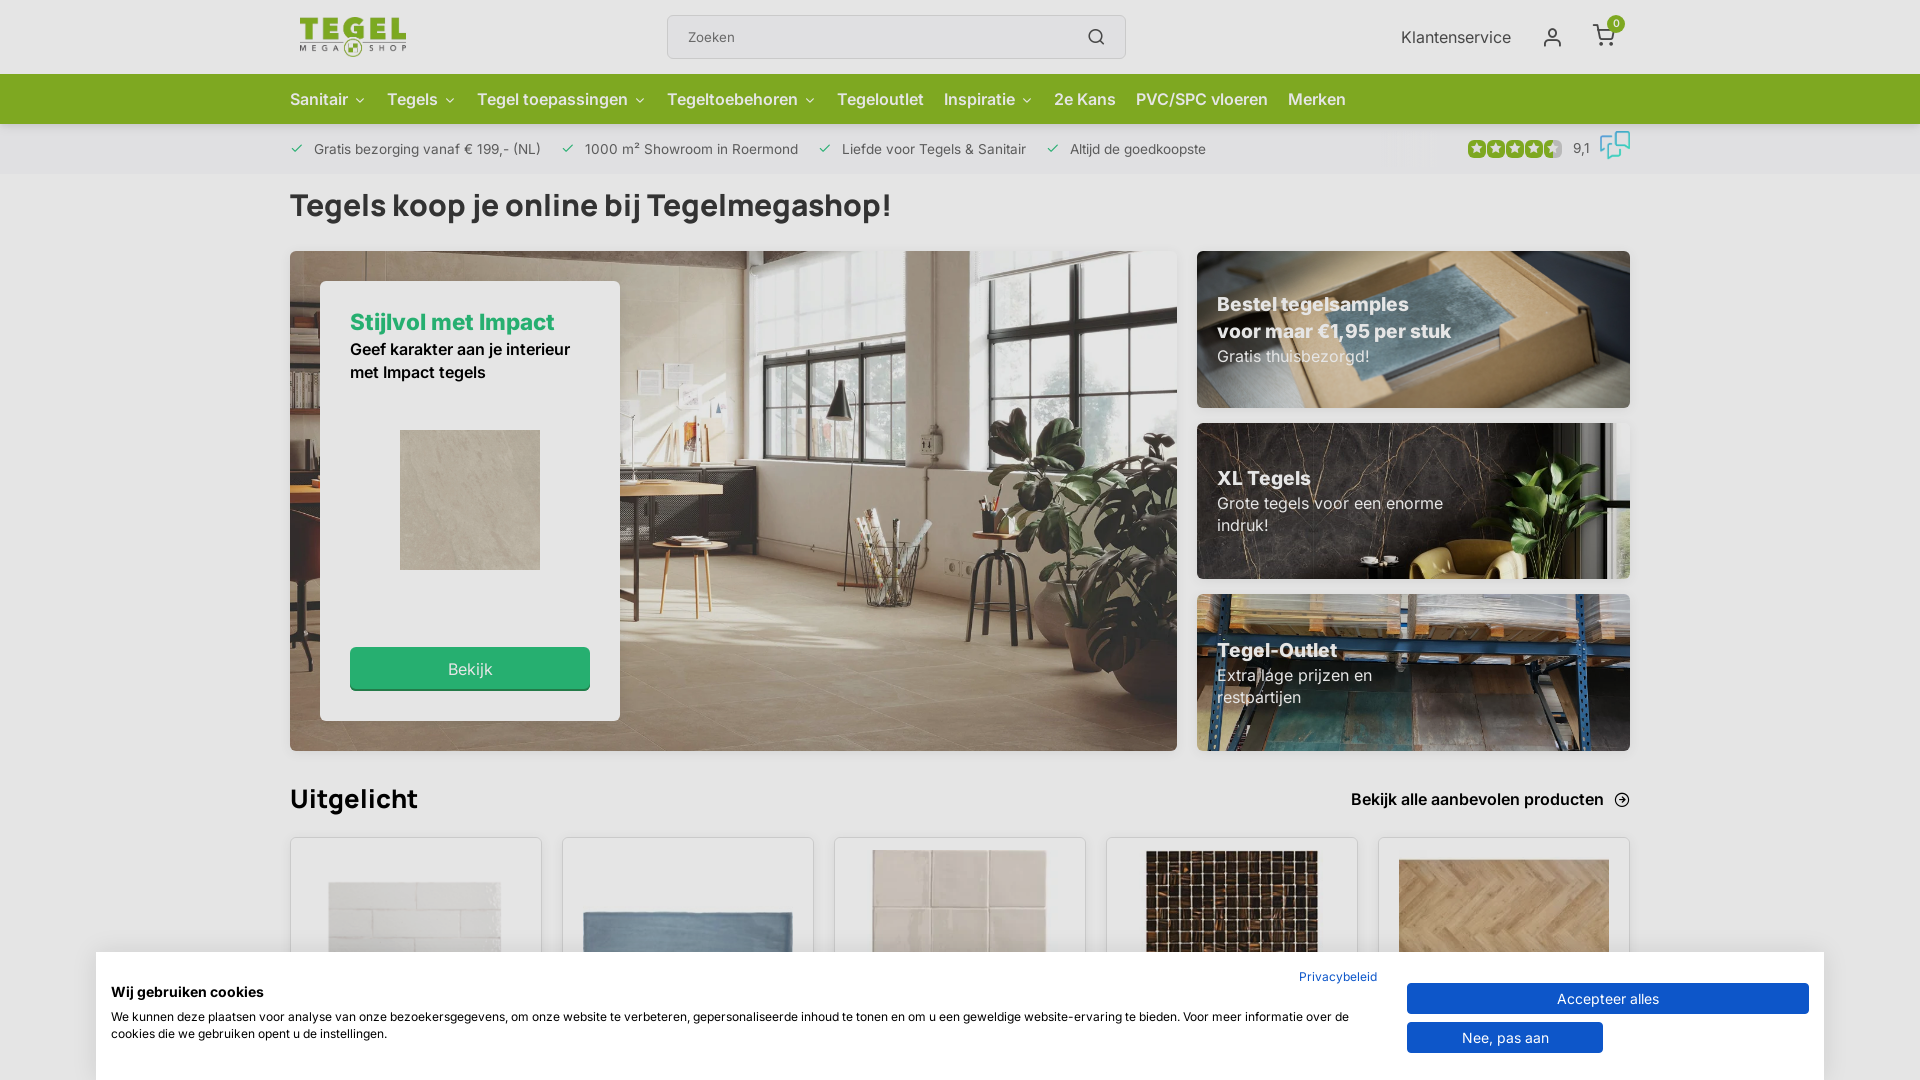Click Altijd de goedkoopste text
The height and width of the screenshot is (1080, 1920).
point(1138,149)
